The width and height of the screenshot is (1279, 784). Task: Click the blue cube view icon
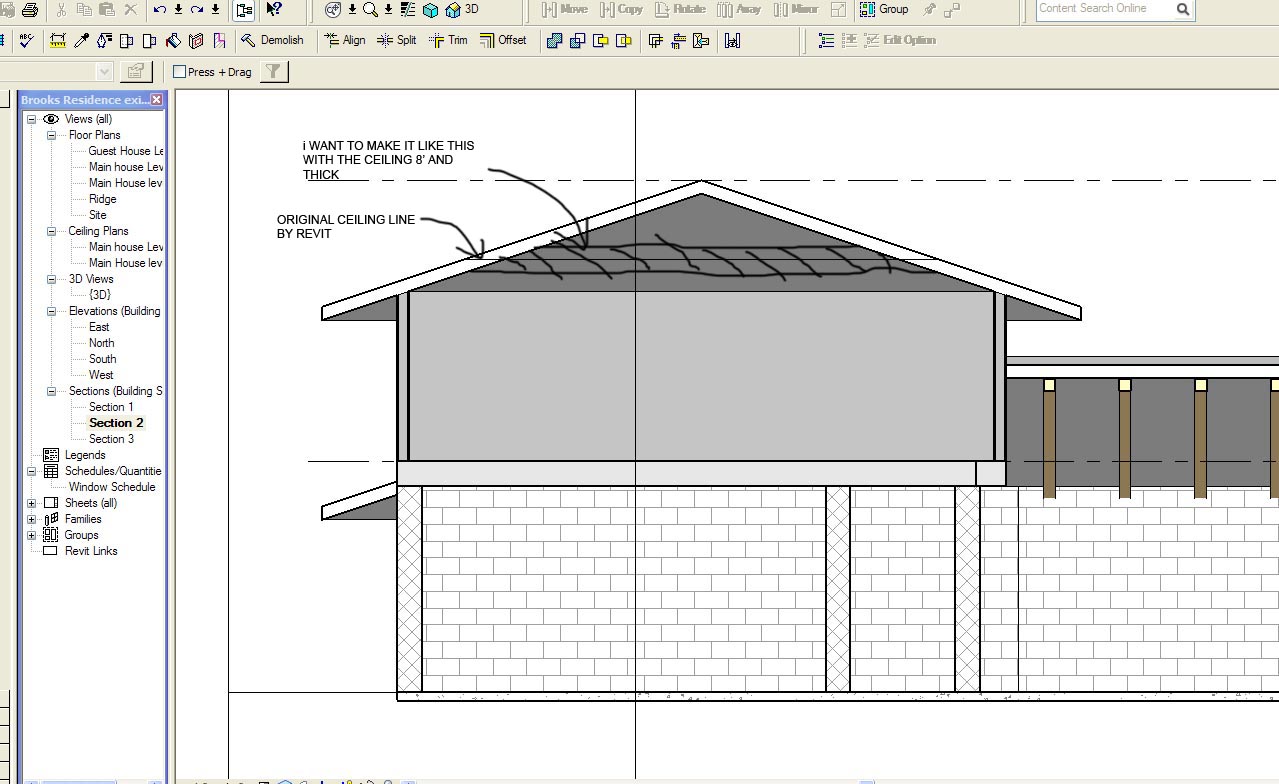point(430,10)
